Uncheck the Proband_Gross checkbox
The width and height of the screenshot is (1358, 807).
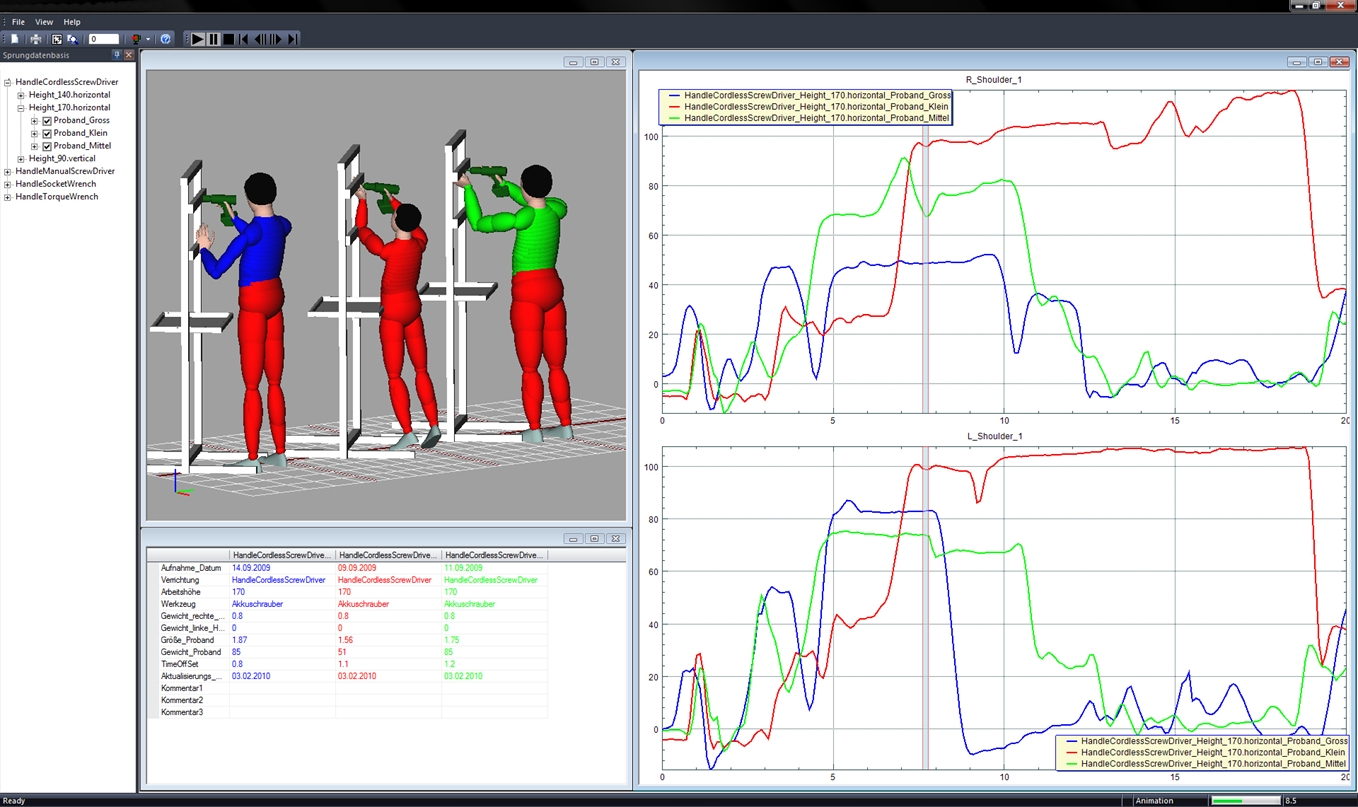tap(47, 120)
